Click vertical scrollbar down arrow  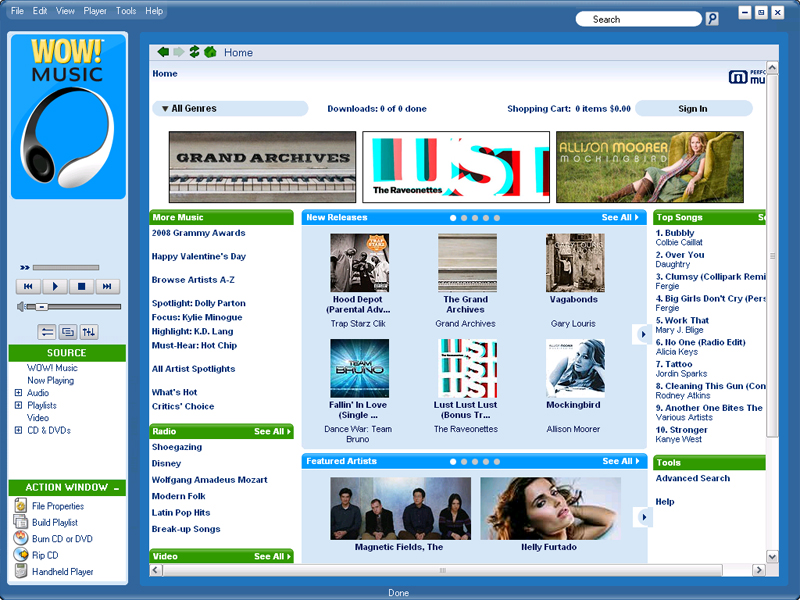(x=772, y=557)
